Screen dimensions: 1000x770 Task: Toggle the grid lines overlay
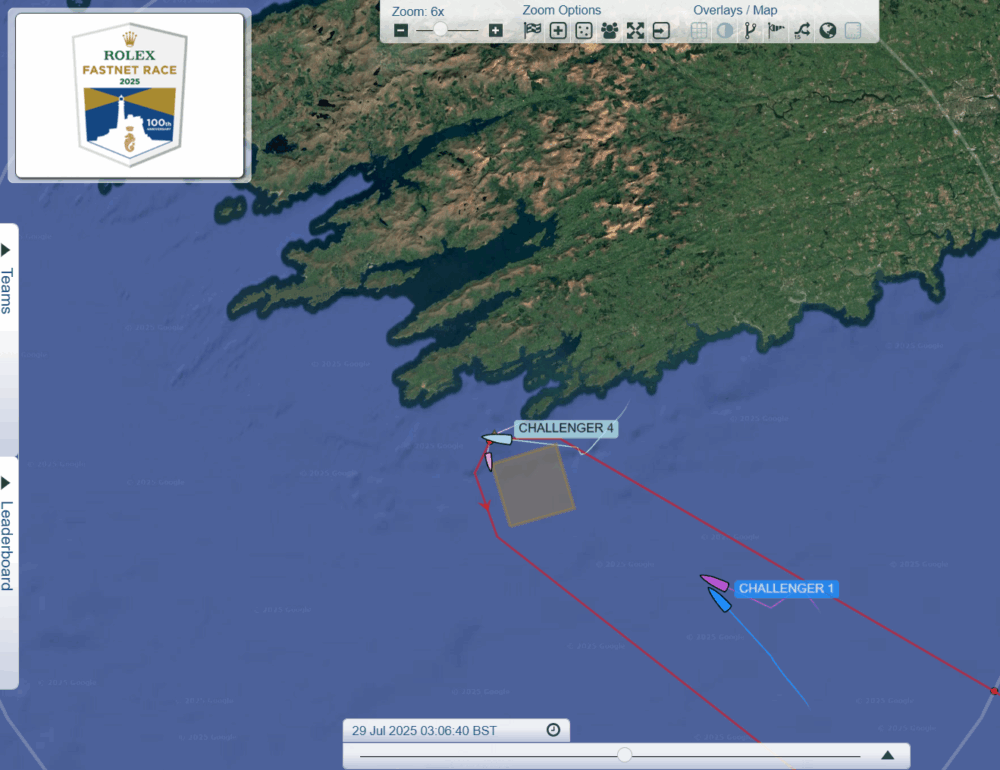700,30
